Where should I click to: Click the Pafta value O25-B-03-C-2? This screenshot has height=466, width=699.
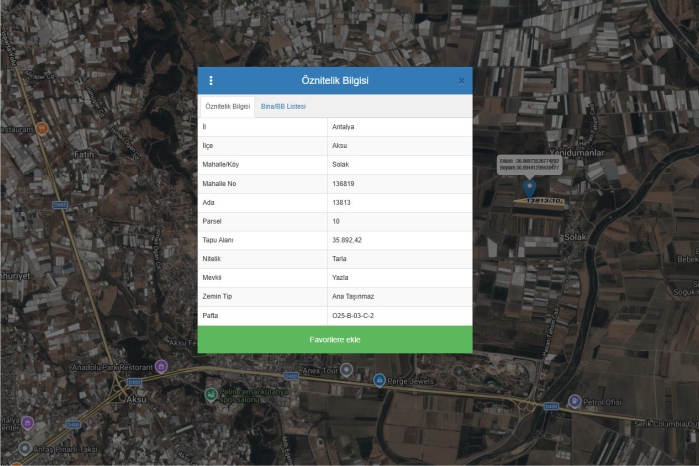pyautogui.click(x=353, y=316)
